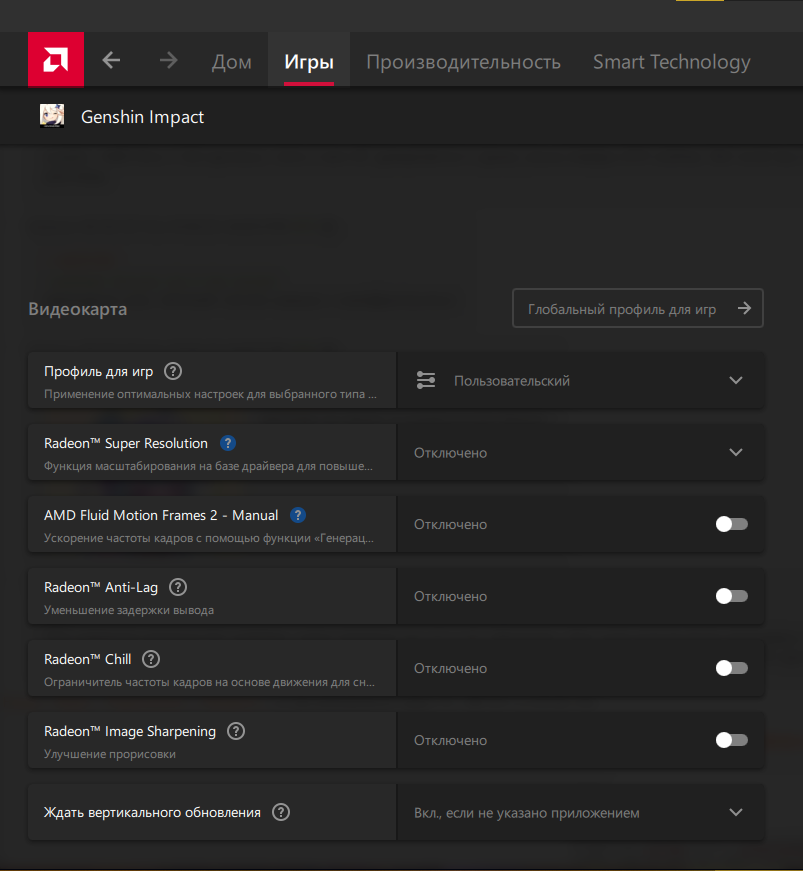Open help for Radeon Image Sharpening
This screenshot has width=803, height=871.
[236, 731]
